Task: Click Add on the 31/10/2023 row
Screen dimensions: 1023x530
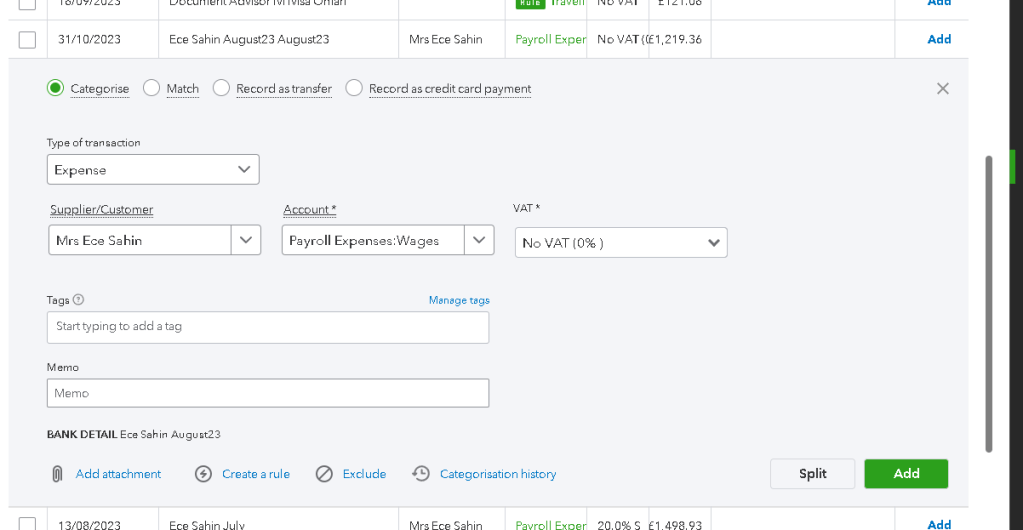Action: tap(939, 39)
